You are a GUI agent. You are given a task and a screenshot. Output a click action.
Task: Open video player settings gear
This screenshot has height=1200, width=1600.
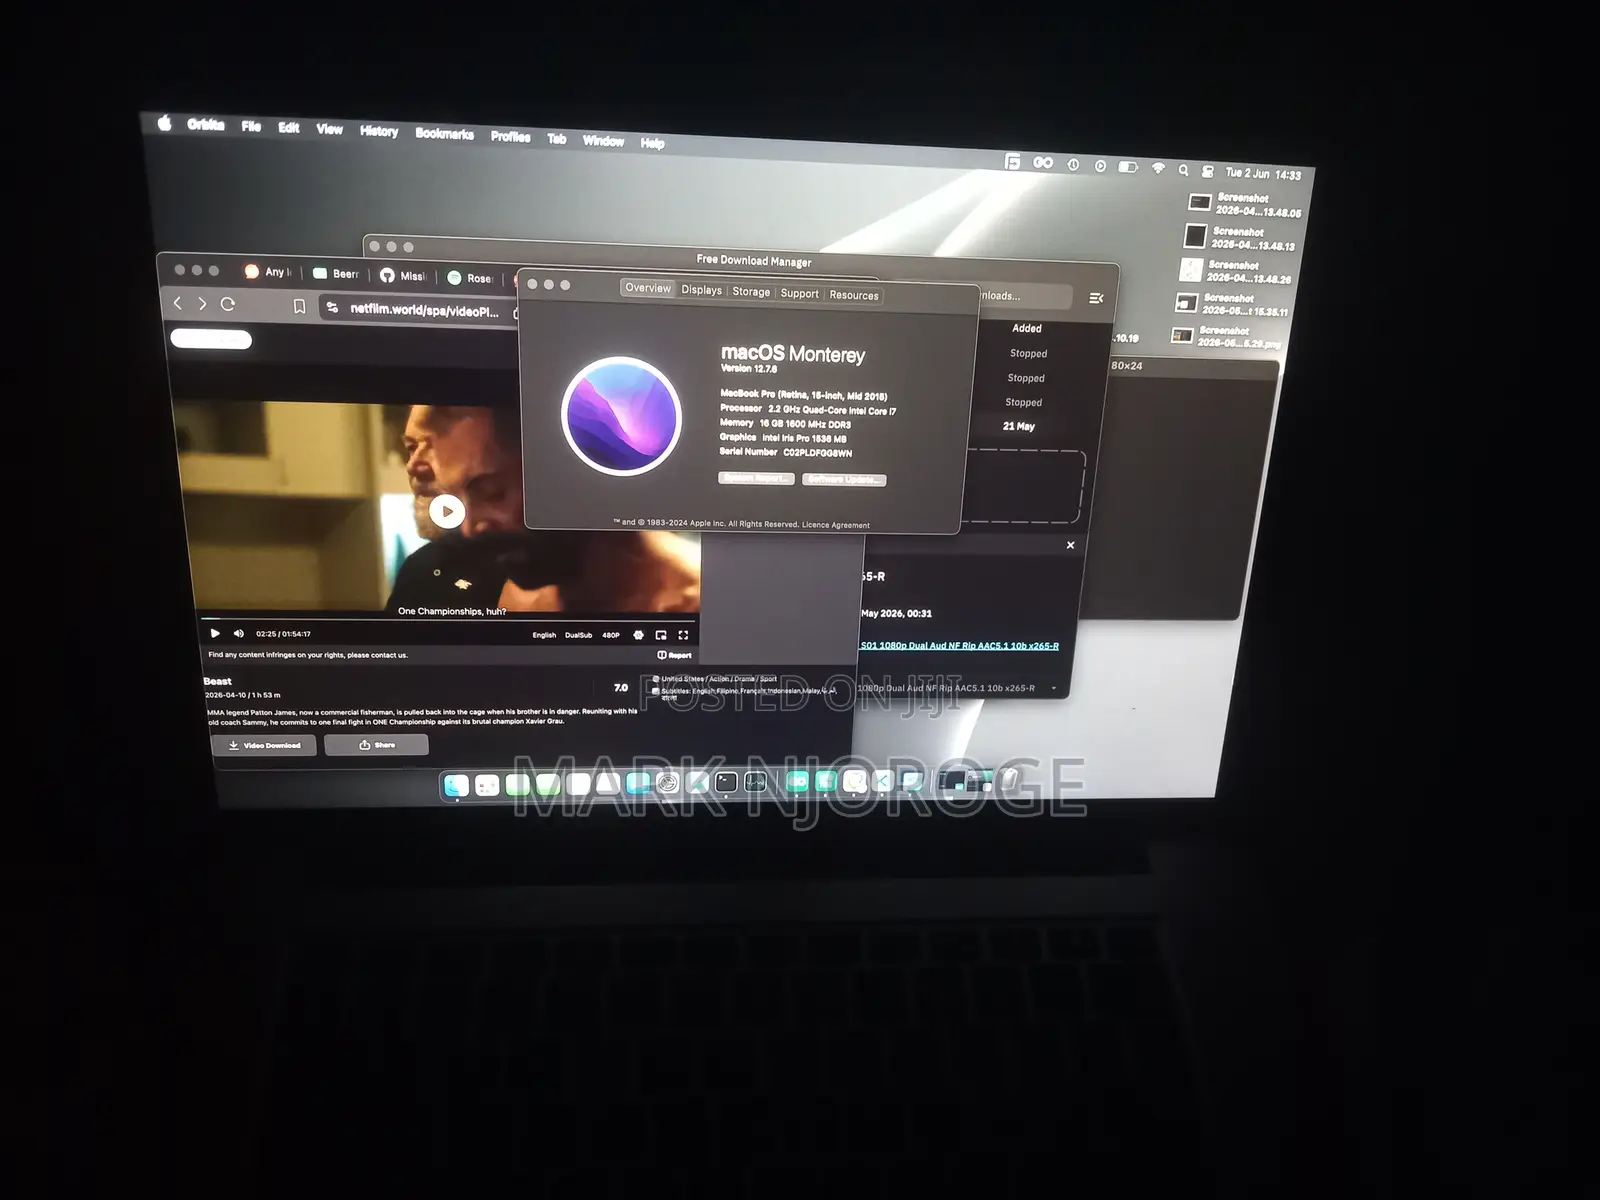(639, 635)
